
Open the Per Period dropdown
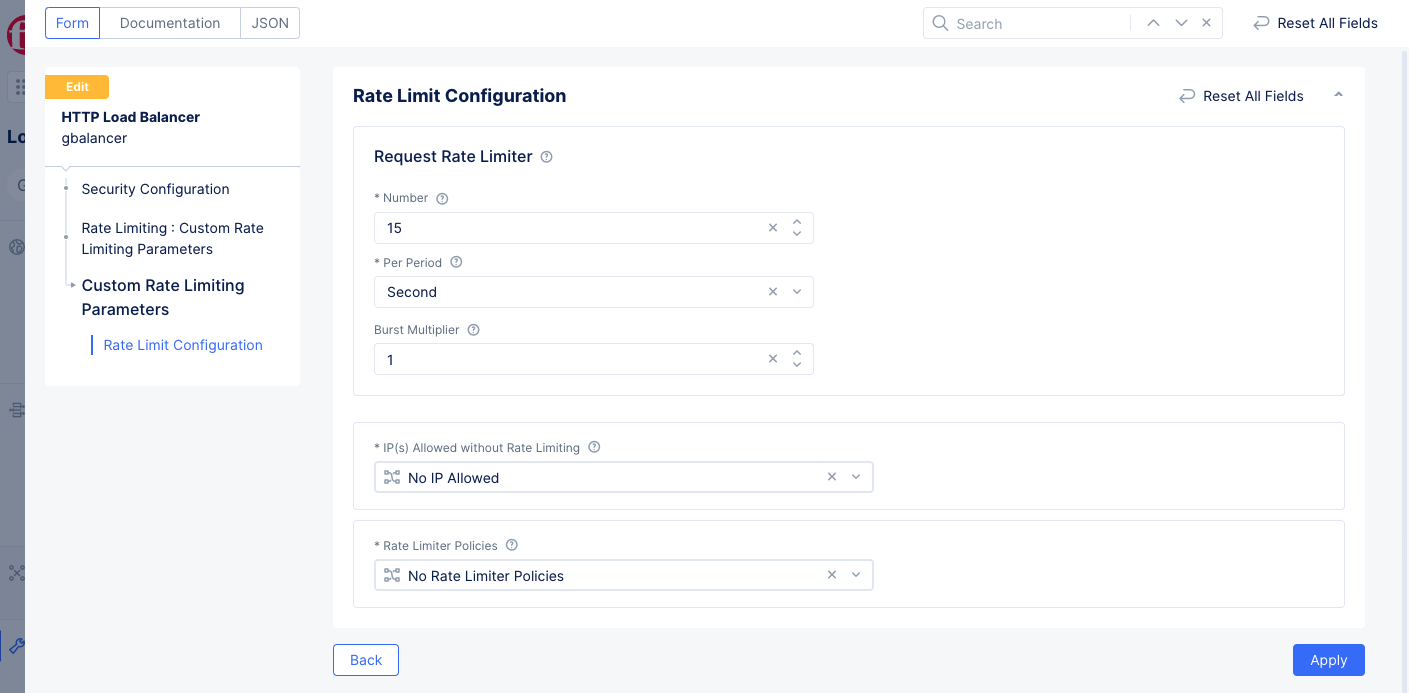click(797, 292)
